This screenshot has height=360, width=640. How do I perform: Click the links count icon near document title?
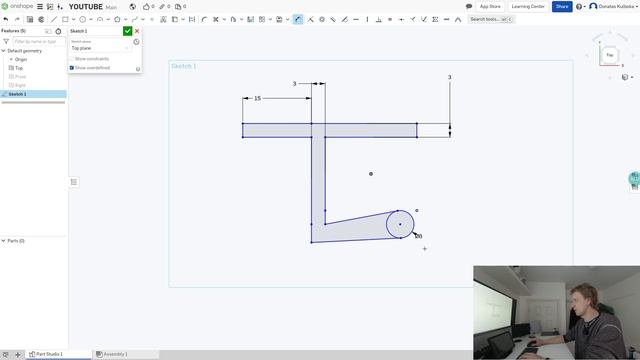tap(162, 7)
